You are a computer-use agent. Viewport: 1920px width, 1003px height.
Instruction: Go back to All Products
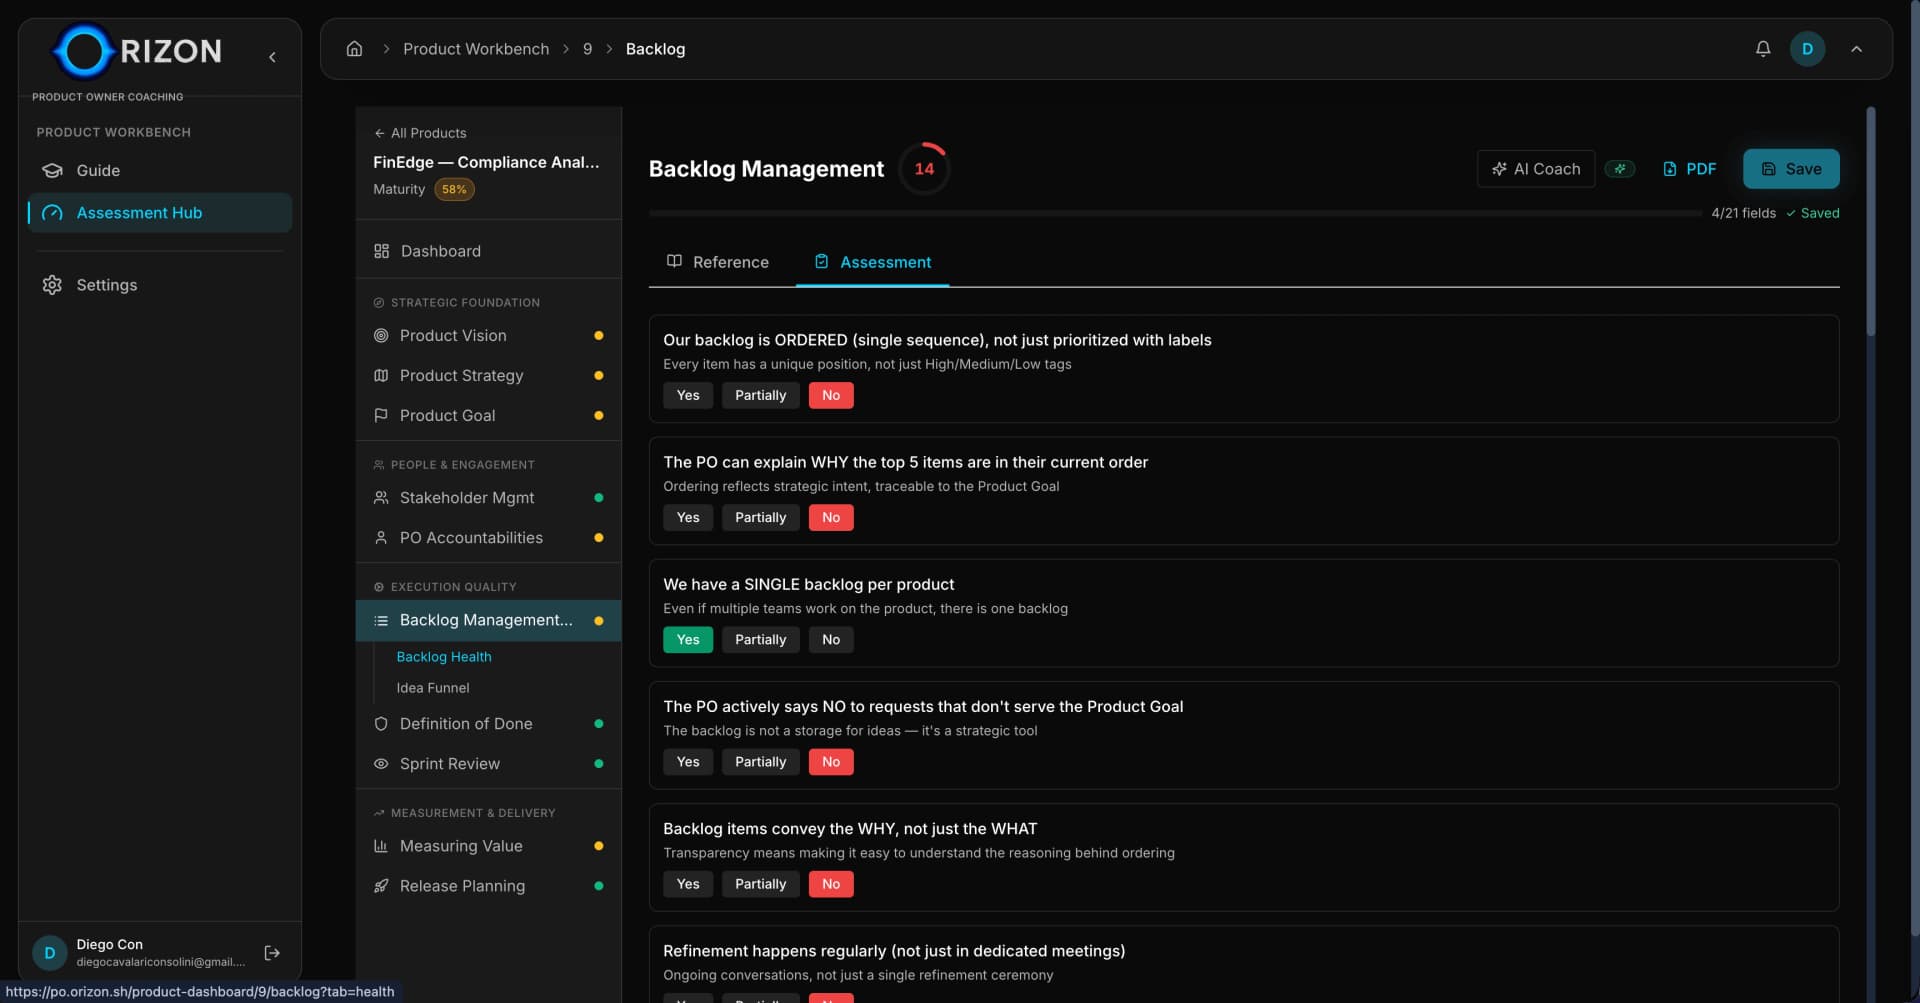420,133
